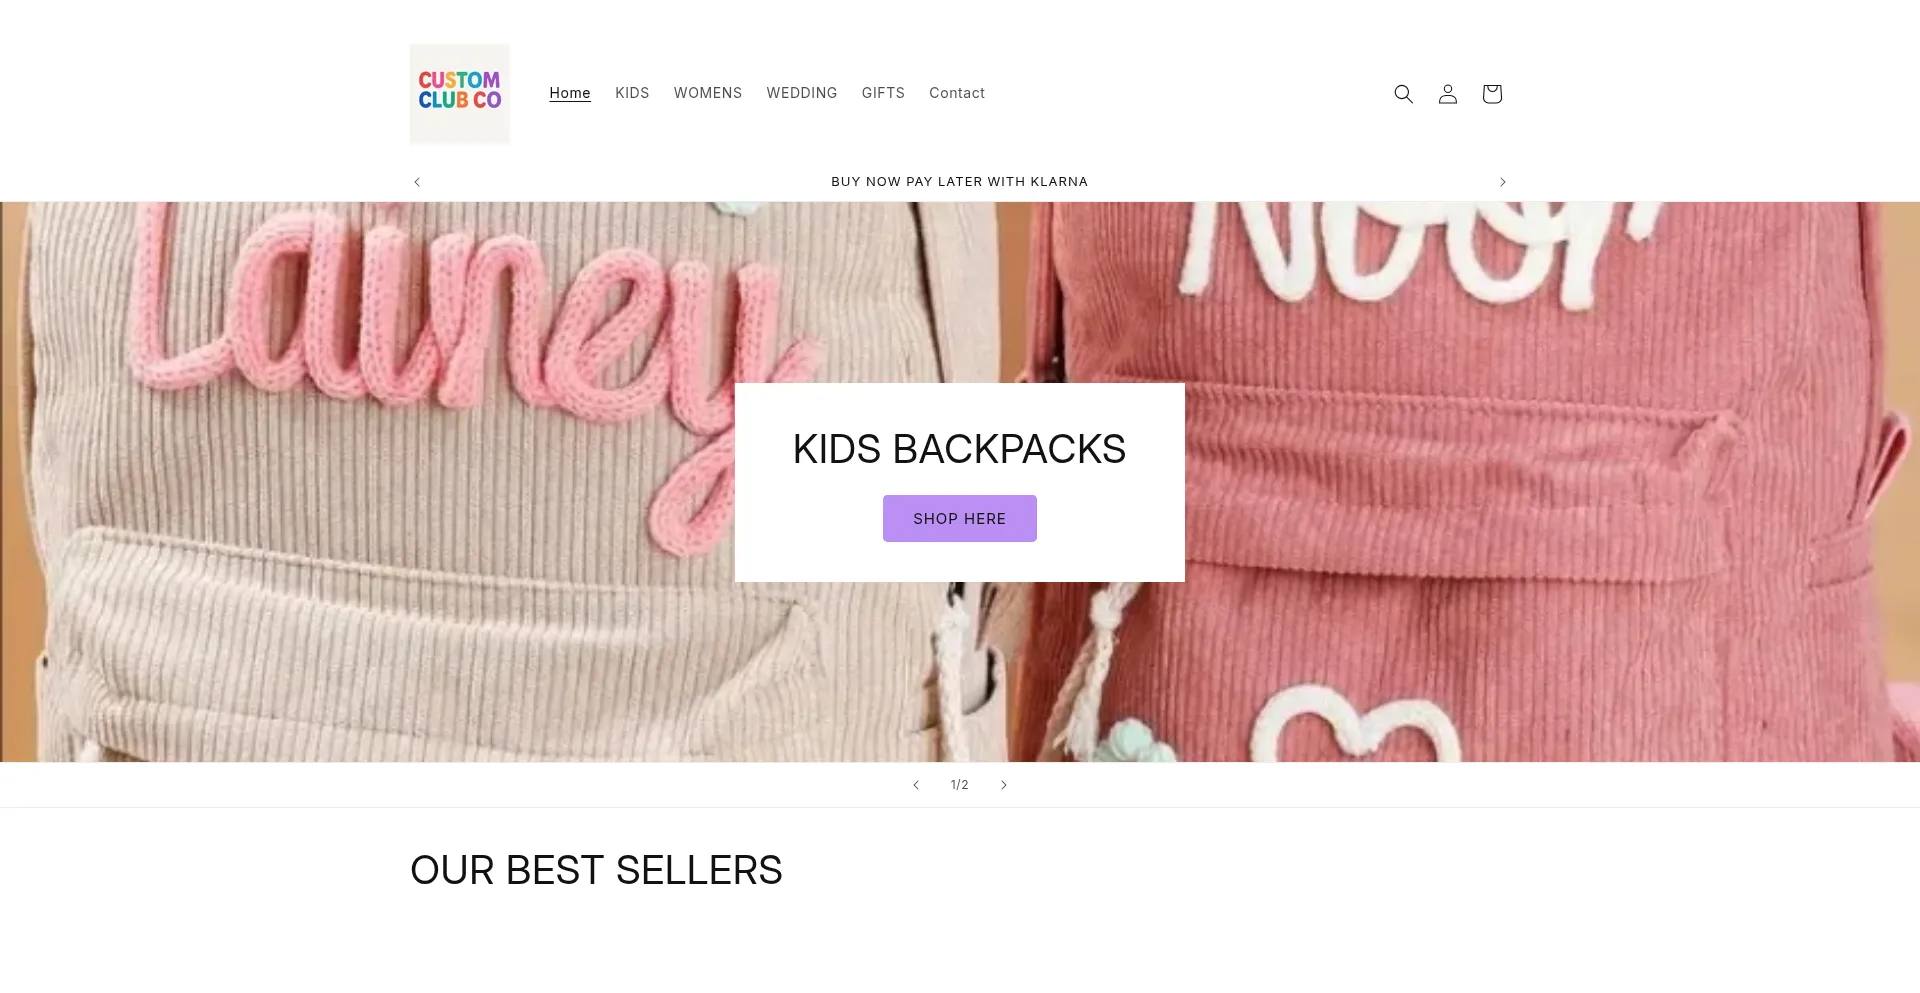Click the Custom Club Co logo

click(460, 93)
